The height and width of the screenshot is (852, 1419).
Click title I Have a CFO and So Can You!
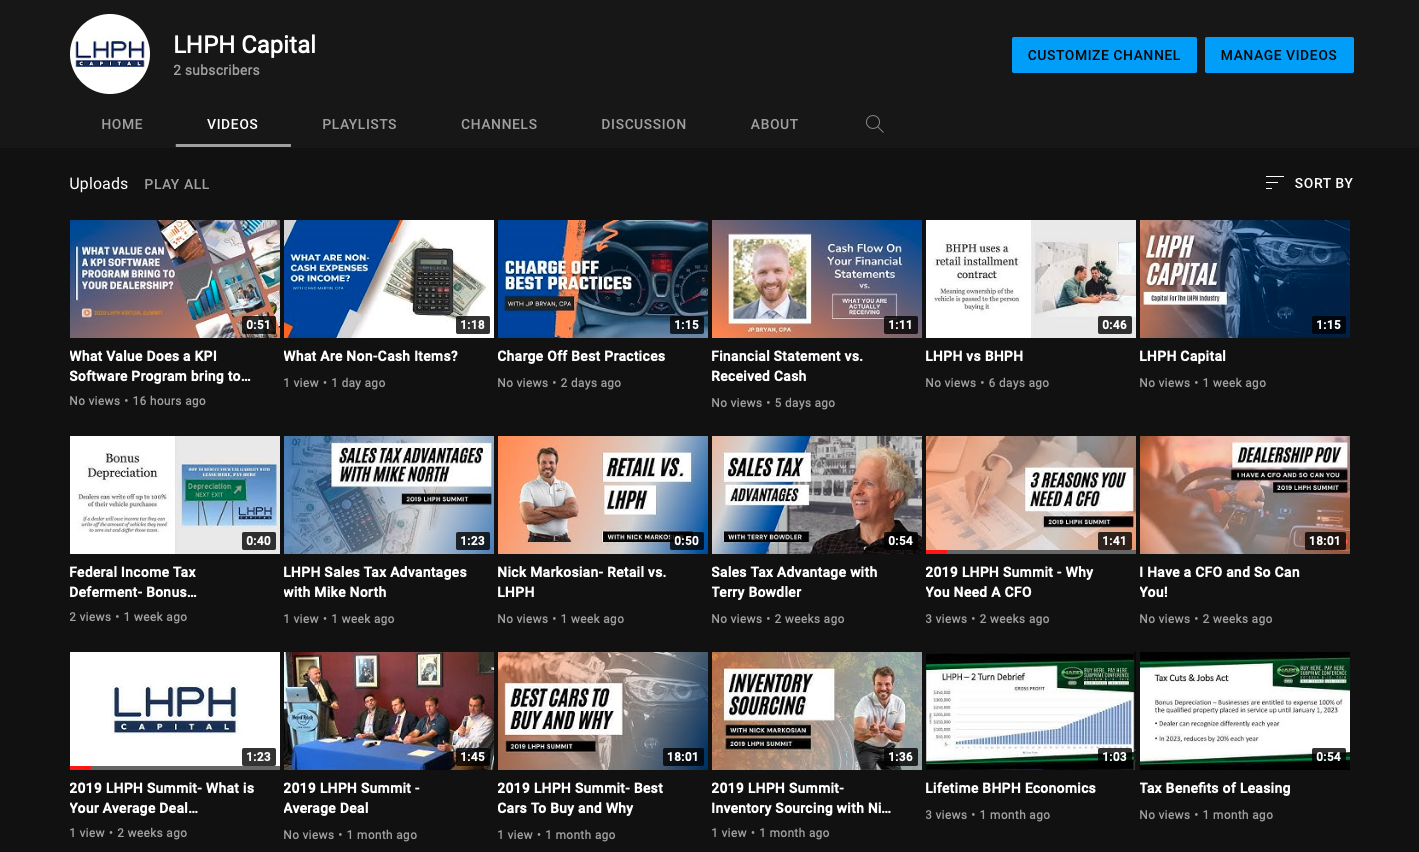tap(1220, 582)
